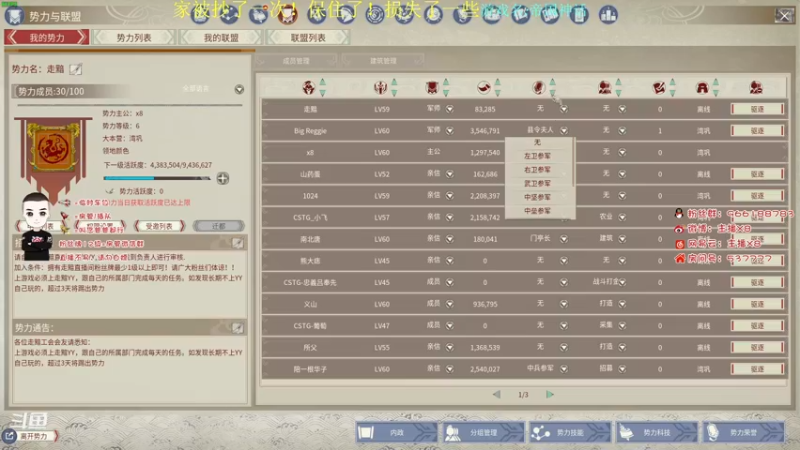This screenshot has height=450, width=800.
Task: Go to next member page arrow
Action: [x=549, y=394]
